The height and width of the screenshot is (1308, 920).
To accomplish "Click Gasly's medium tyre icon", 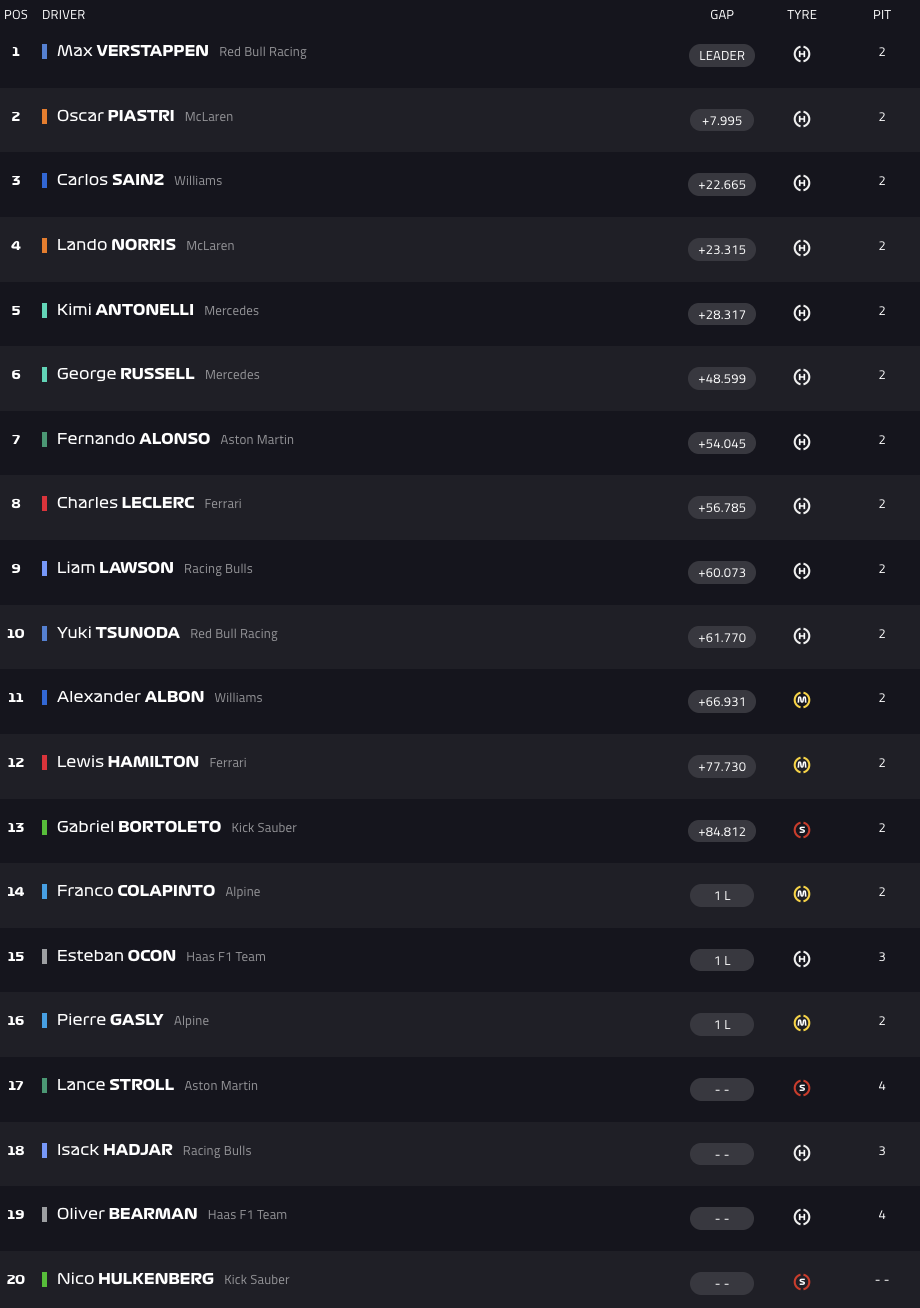I will tap(802, 1023).
